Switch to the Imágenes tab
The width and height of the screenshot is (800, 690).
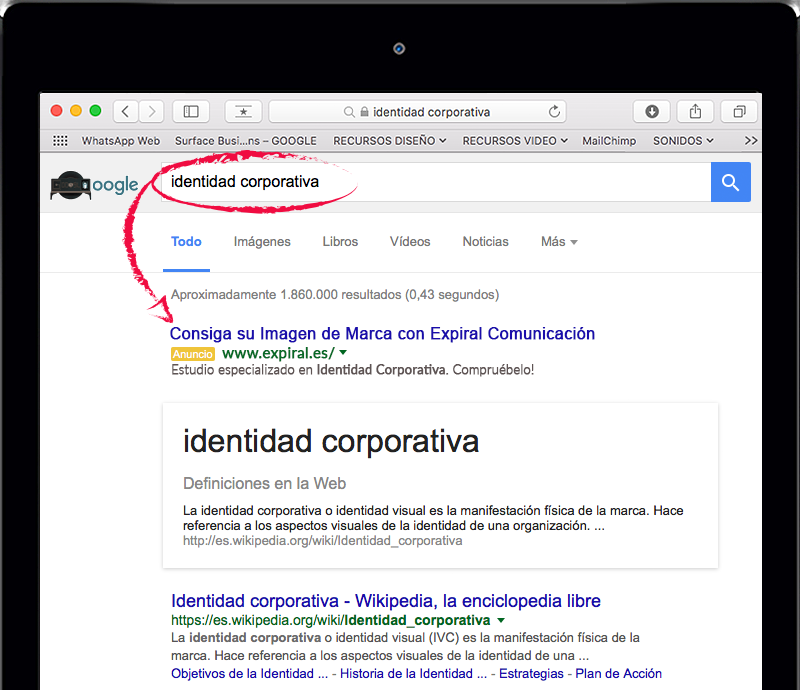[262, 242]
